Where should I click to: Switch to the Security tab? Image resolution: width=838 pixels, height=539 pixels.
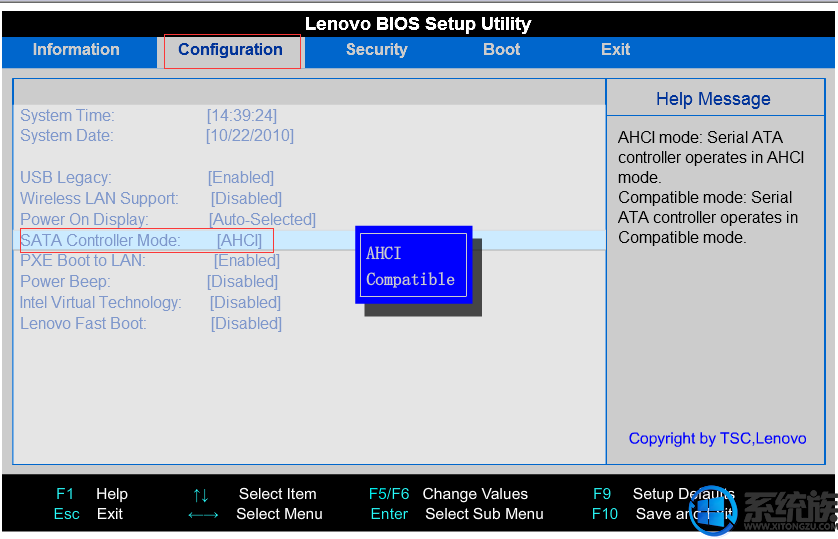point(377,50)
